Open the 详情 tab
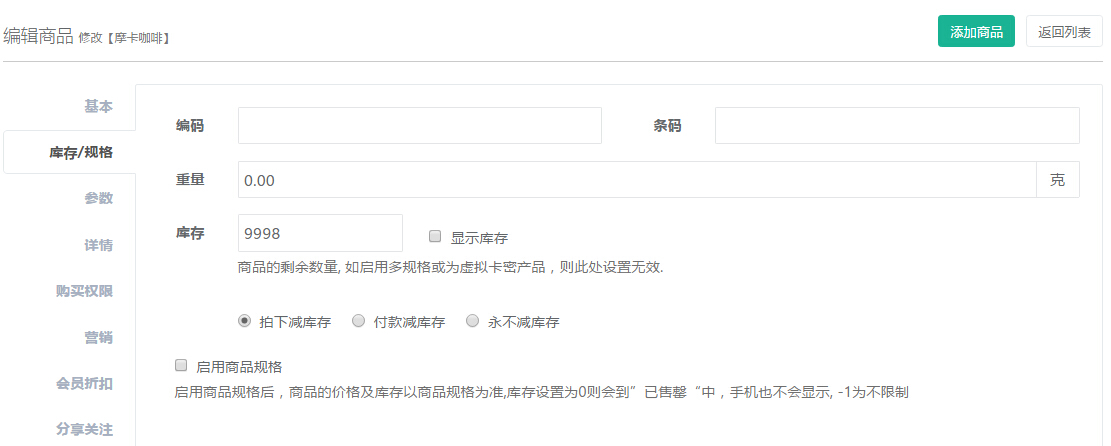This screenshot has height=446, width=1111. coord(98,245)
